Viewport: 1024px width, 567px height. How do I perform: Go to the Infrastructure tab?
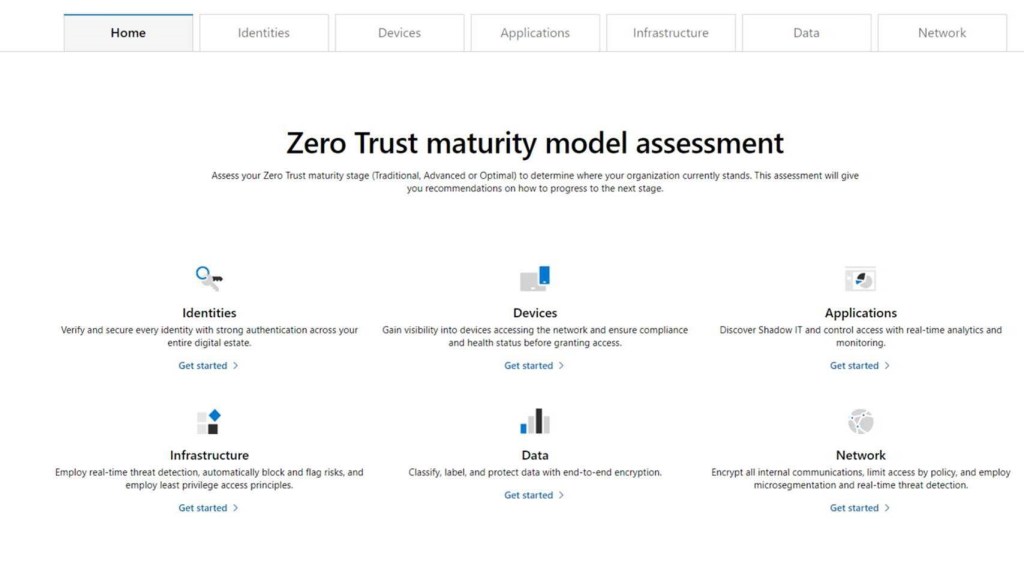coord(670,33)
